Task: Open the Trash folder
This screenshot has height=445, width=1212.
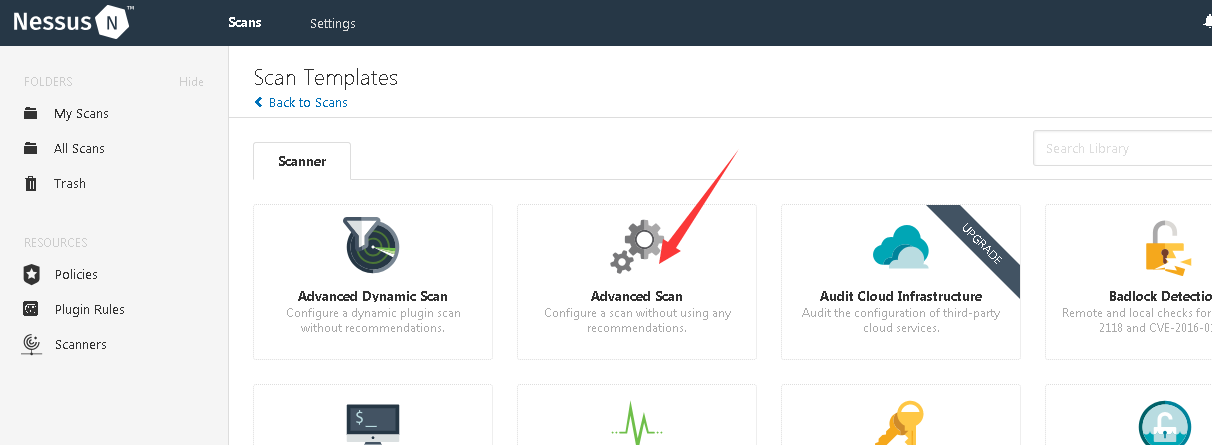Action: tap(70, 184)
